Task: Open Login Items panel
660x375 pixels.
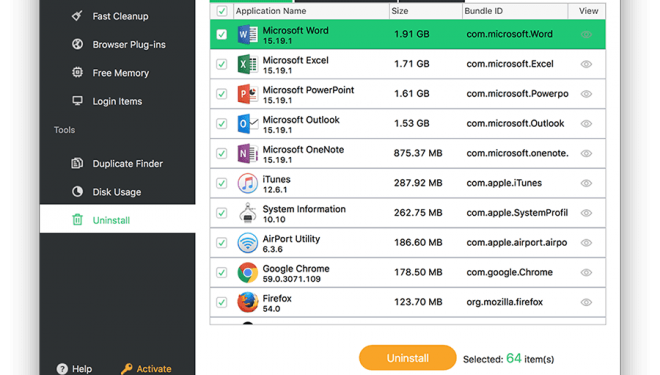Action: 117,101
